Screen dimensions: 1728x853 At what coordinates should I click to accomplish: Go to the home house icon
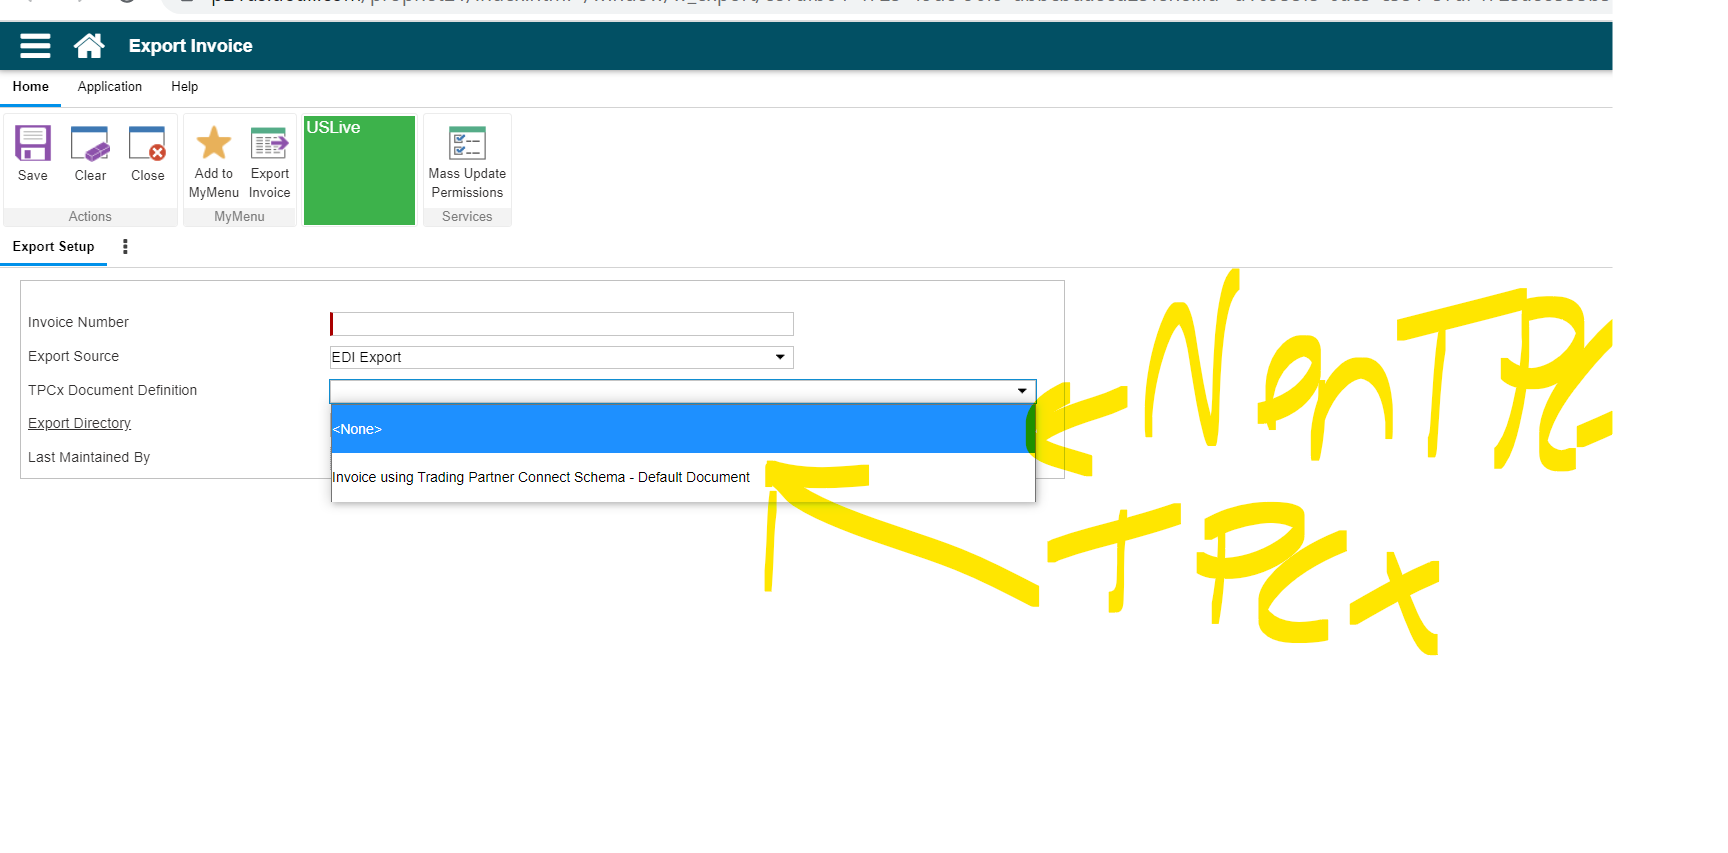(x=89, y=46)
